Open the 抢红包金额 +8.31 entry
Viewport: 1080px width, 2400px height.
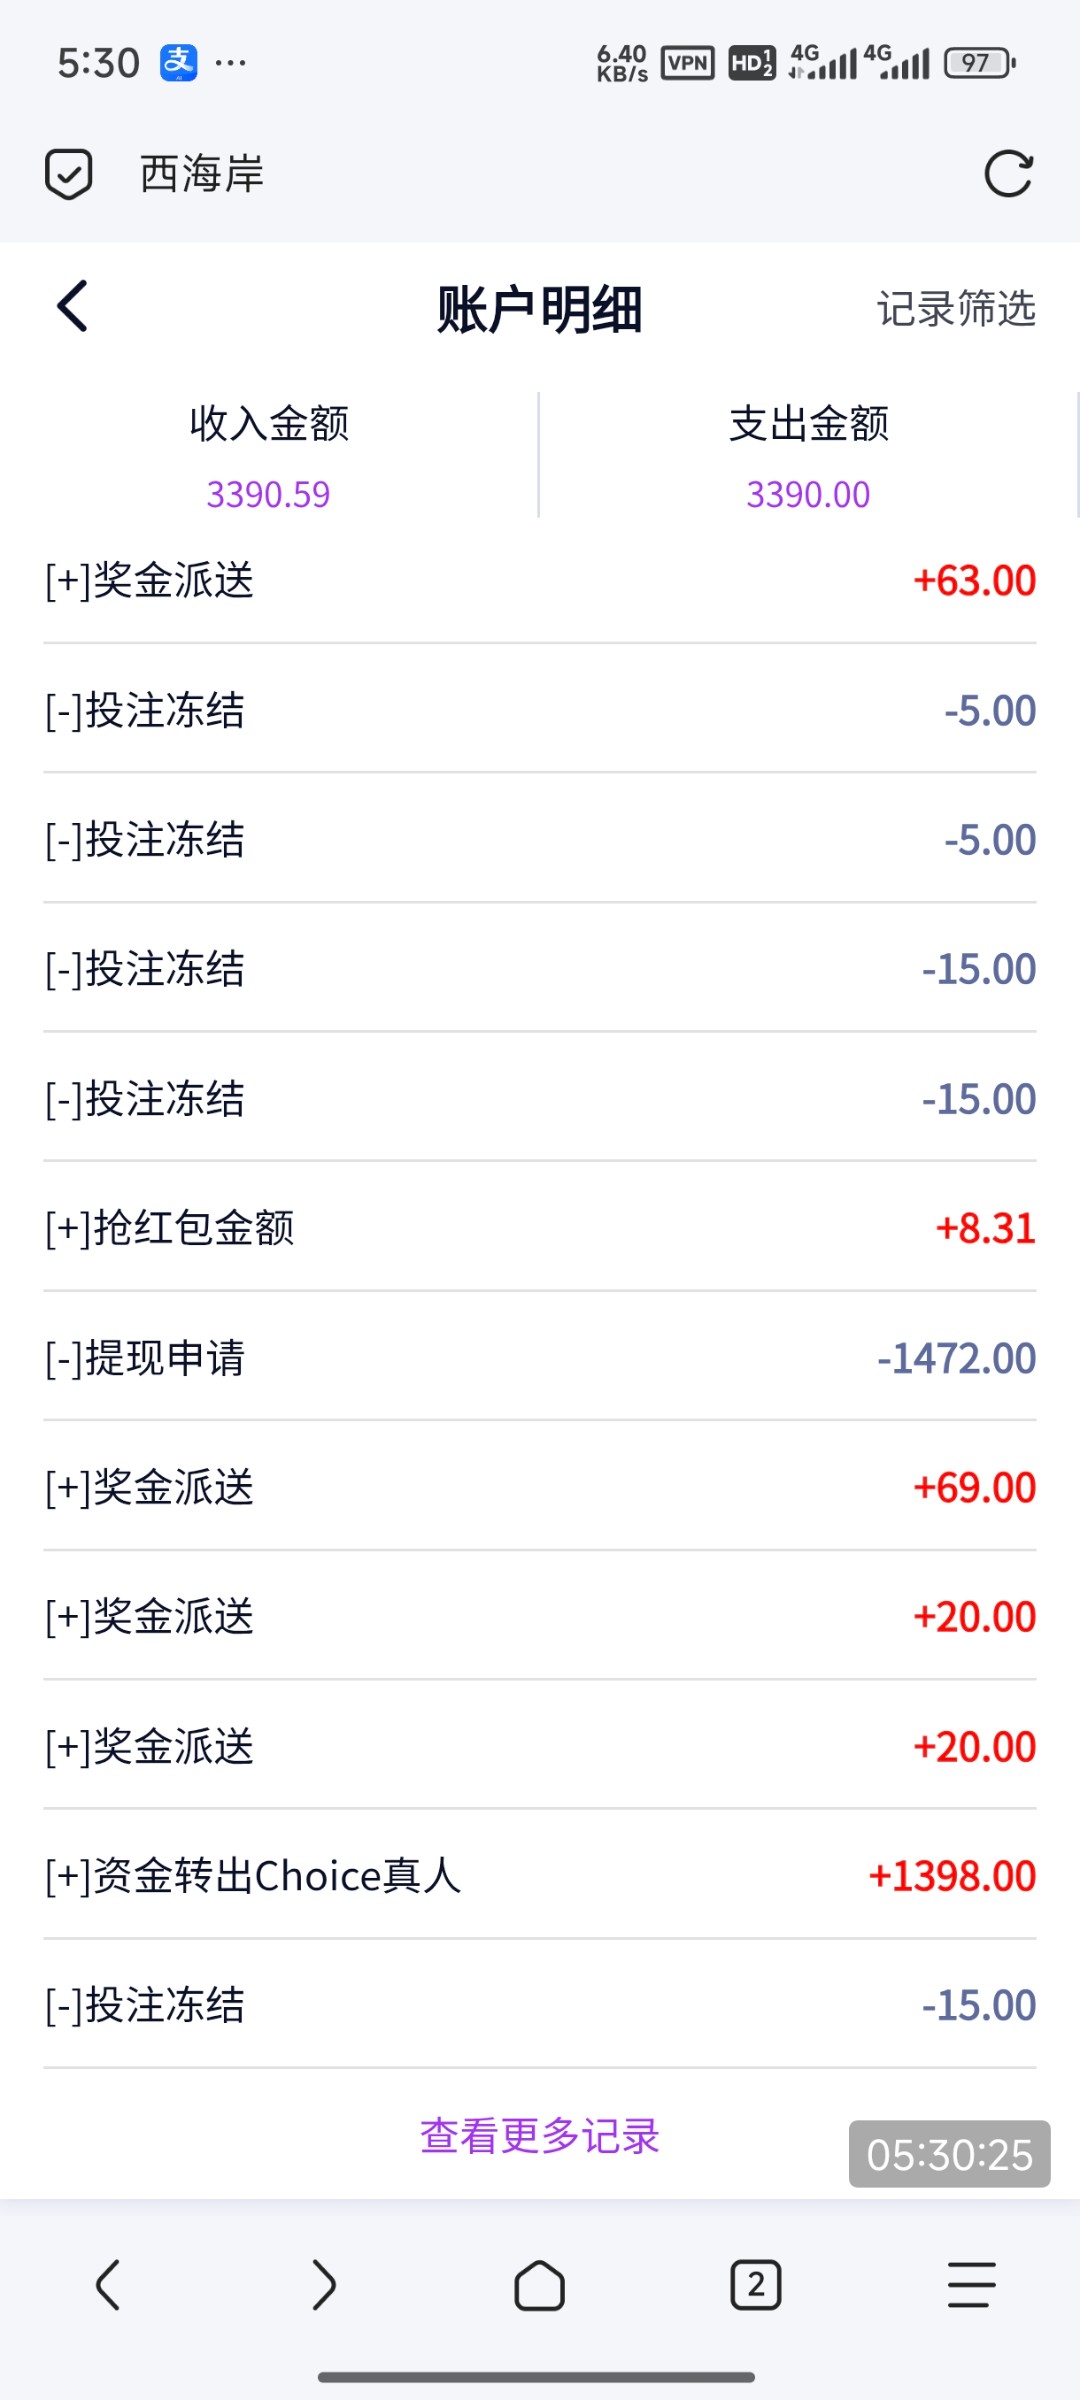(x=540, y=1228)
